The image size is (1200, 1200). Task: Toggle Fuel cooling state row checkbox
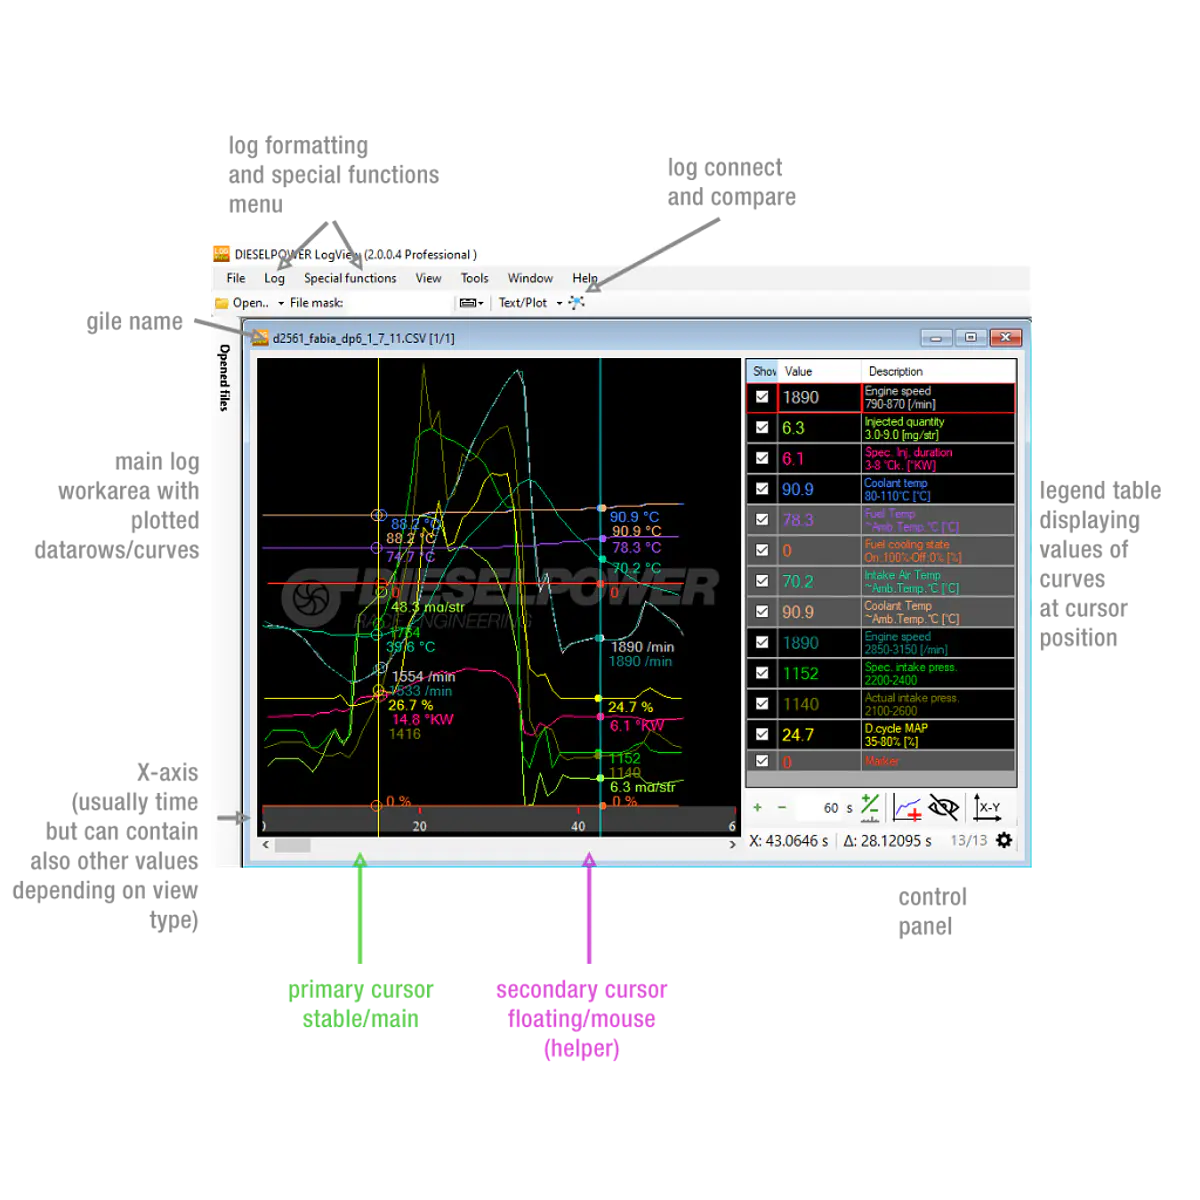click(762, 550)
